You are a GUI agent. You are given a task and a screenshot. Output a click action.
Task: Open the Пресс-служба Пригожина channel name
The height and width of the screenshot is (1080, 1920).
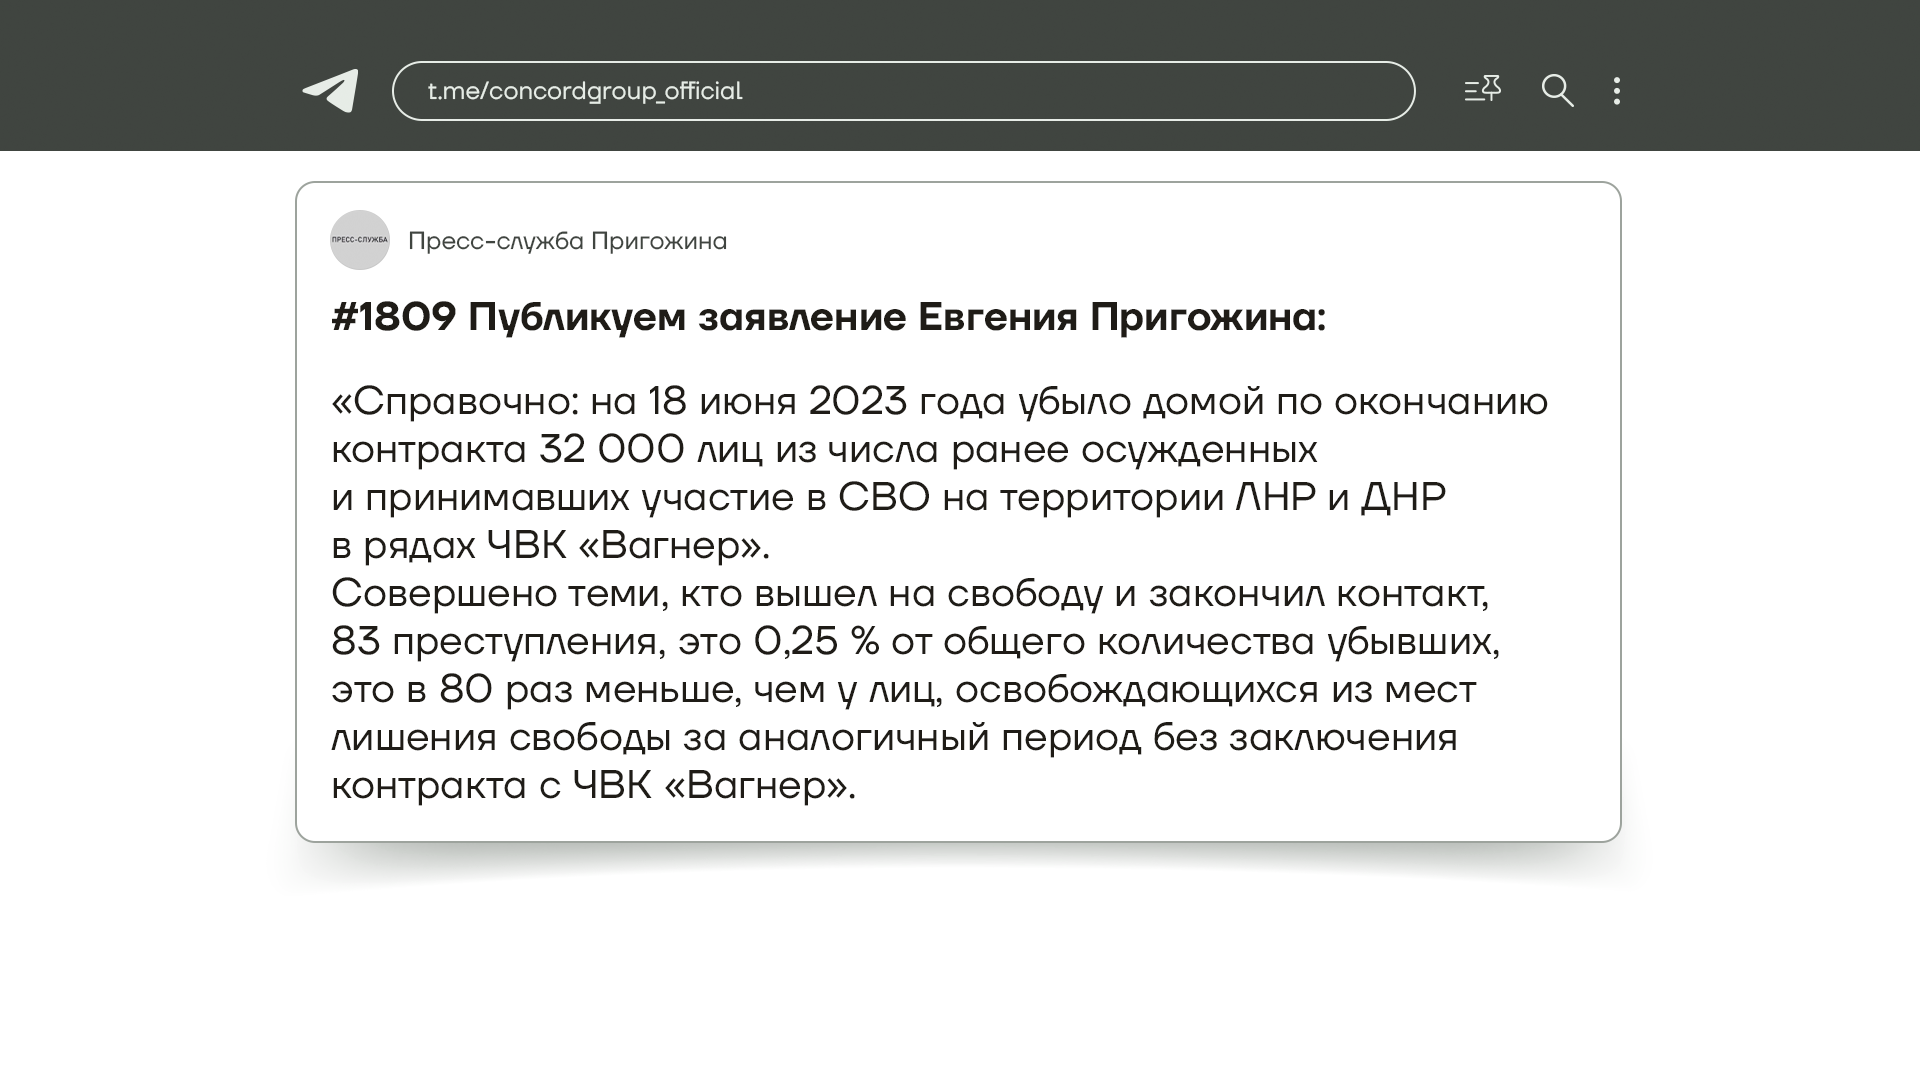tap(567, 241)
